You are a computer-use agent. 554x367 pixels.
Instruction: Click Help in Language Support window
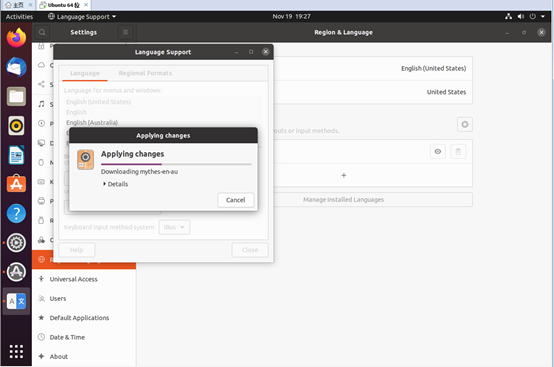(76, 250)
